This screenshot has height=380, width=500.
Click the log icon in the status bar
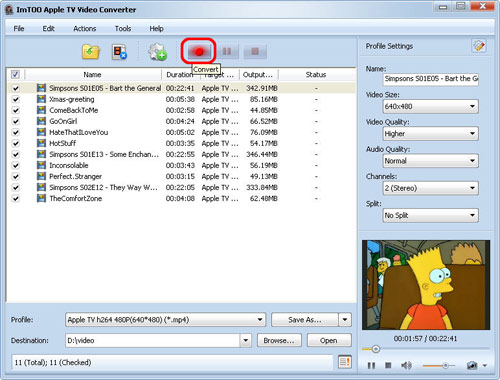click(x=345, y=362)
